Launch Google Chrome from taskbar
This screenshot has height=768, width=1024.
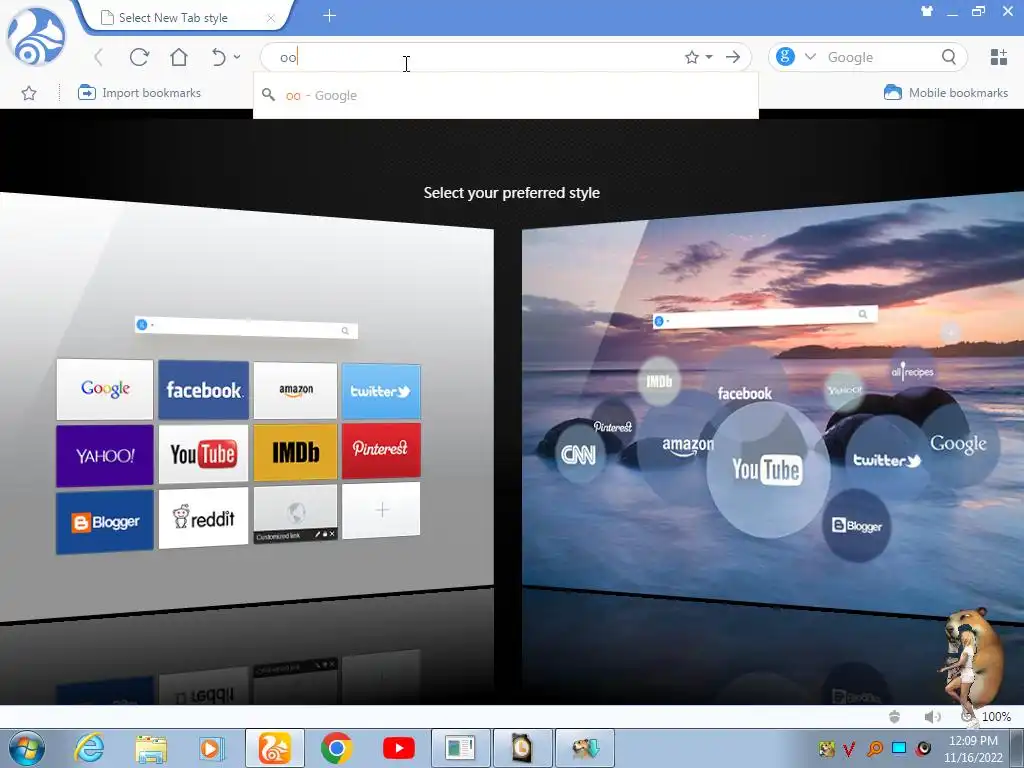(336, 748)
